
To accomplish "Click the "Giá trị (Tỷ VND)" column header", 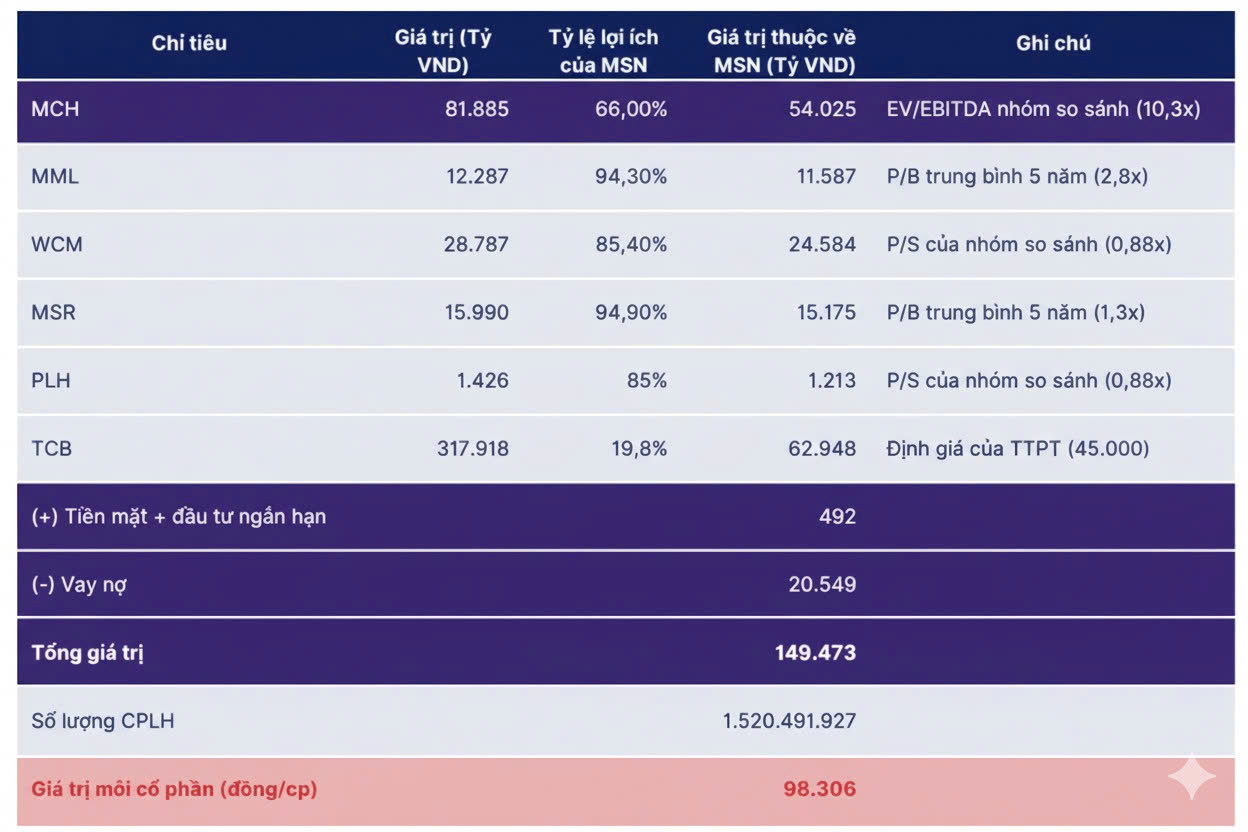I will (443, 52).
